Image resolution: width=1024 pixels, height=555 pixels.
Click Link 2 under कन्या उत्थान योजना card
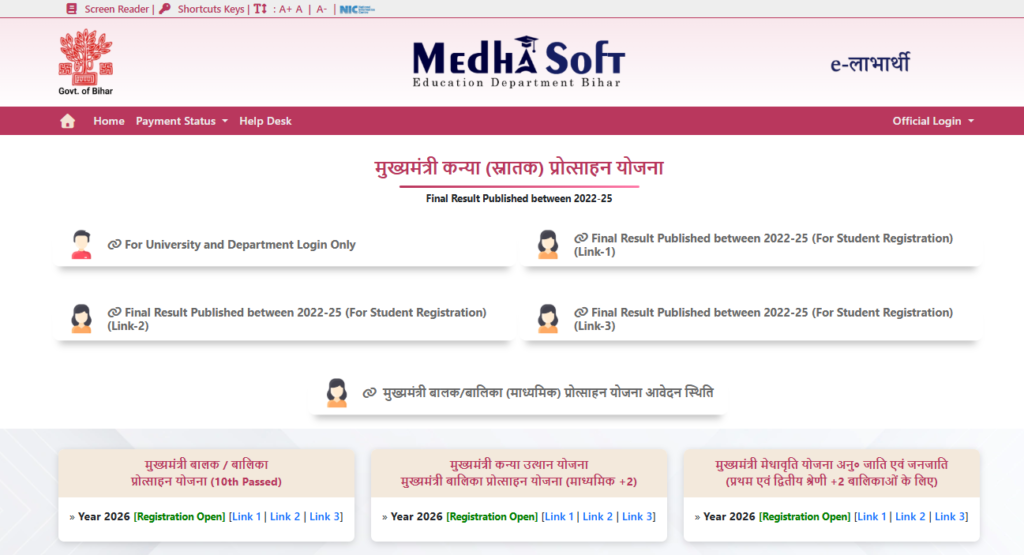pos(598,516)
